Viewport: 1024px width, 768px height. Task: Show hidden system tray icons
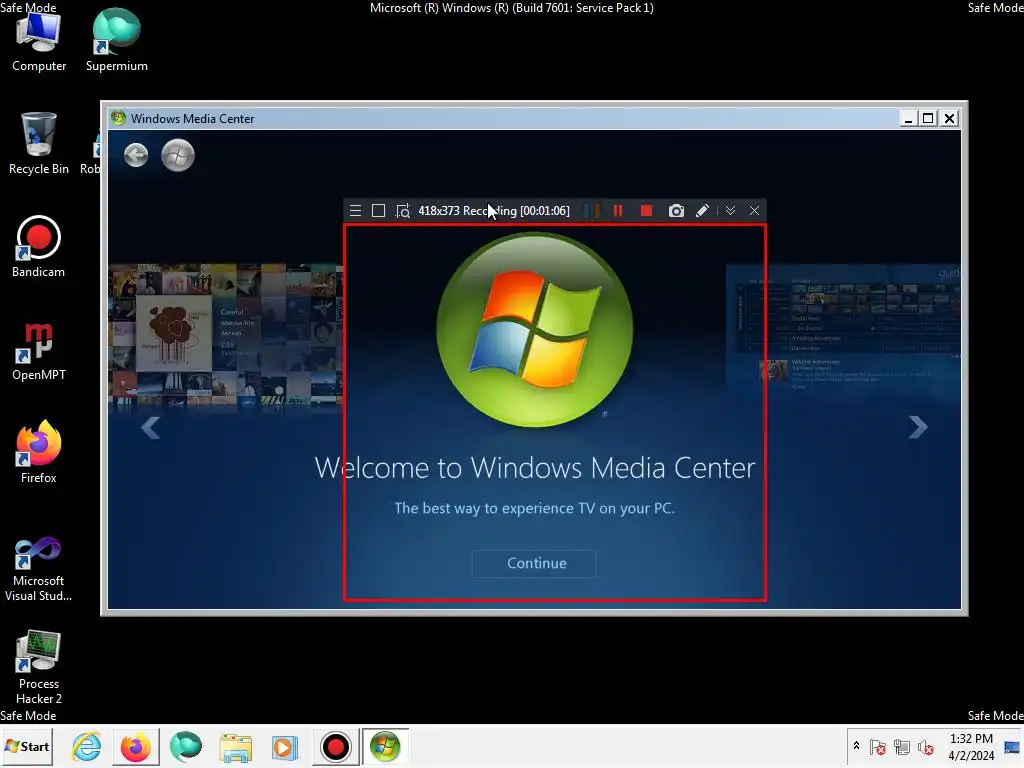[x=856, y=746]
